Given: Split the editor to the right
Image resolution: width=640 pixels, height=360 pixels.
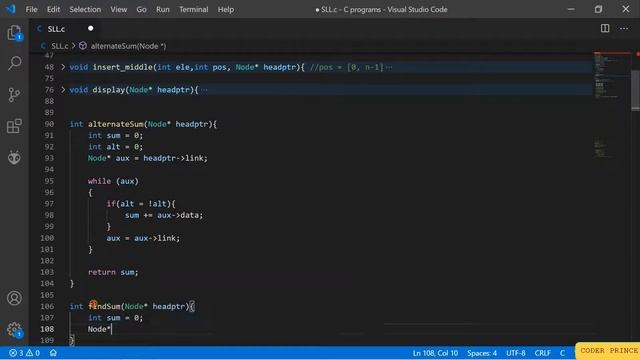Looking at the screenshot, I should coord(605,28).
